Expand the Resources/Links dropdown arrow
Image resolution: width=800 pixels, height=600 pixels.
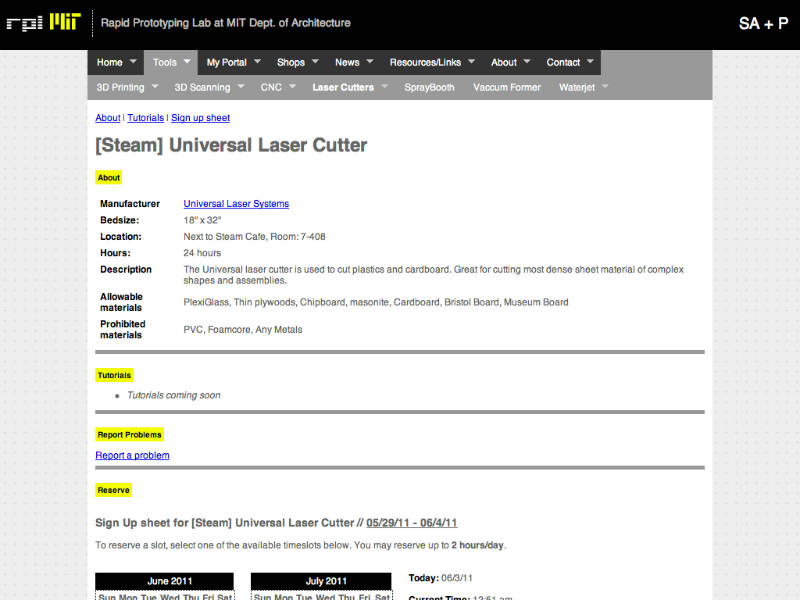tap(471, 62)
